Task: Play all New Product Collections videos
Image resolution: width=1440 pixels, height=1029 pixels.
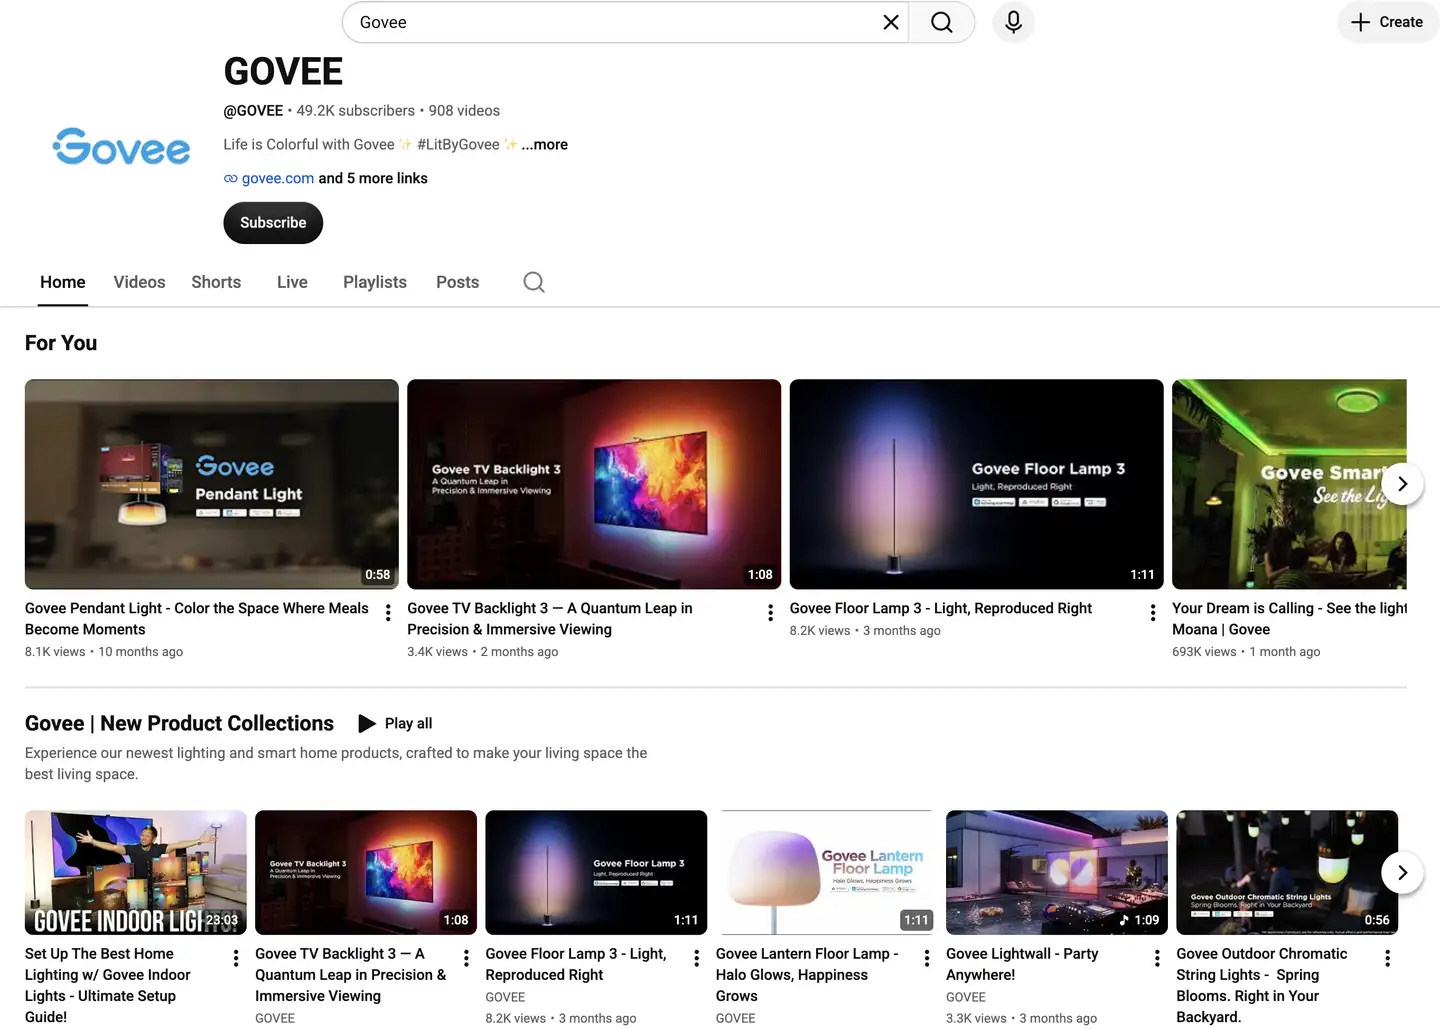Action: coord(396,723)
